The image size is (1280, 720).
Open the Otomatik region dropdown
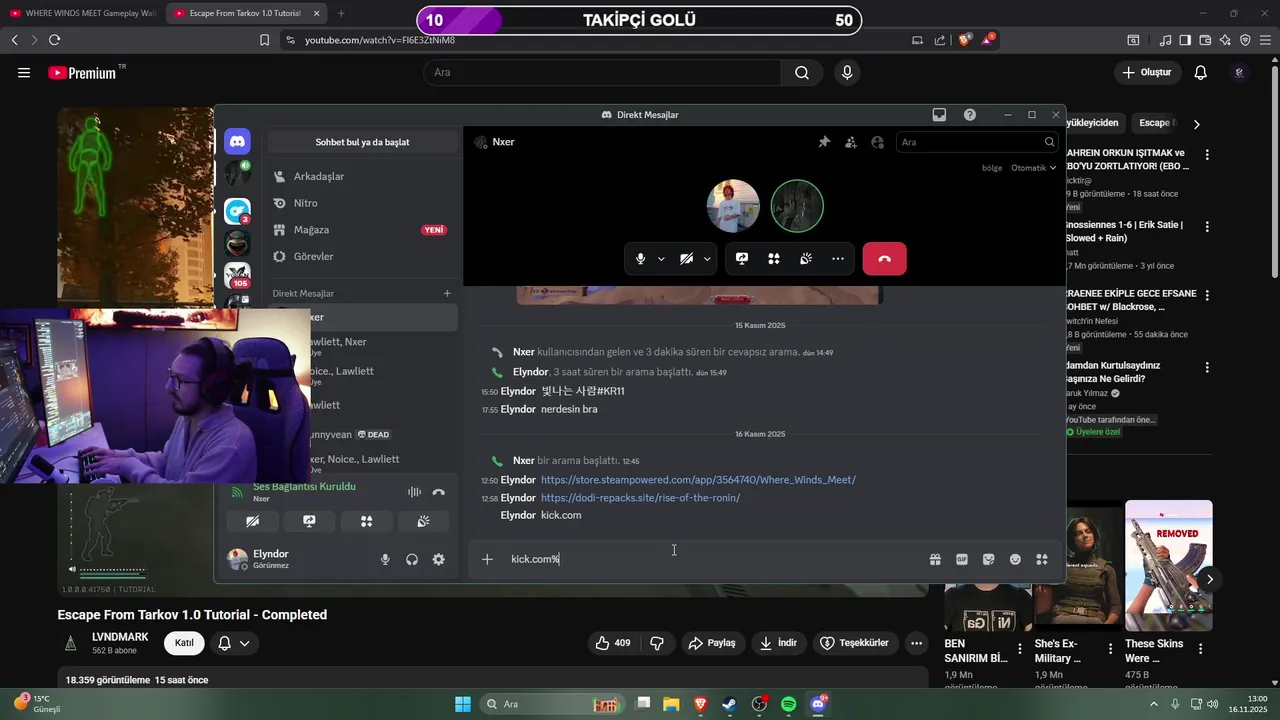(x=1033, y=168)
